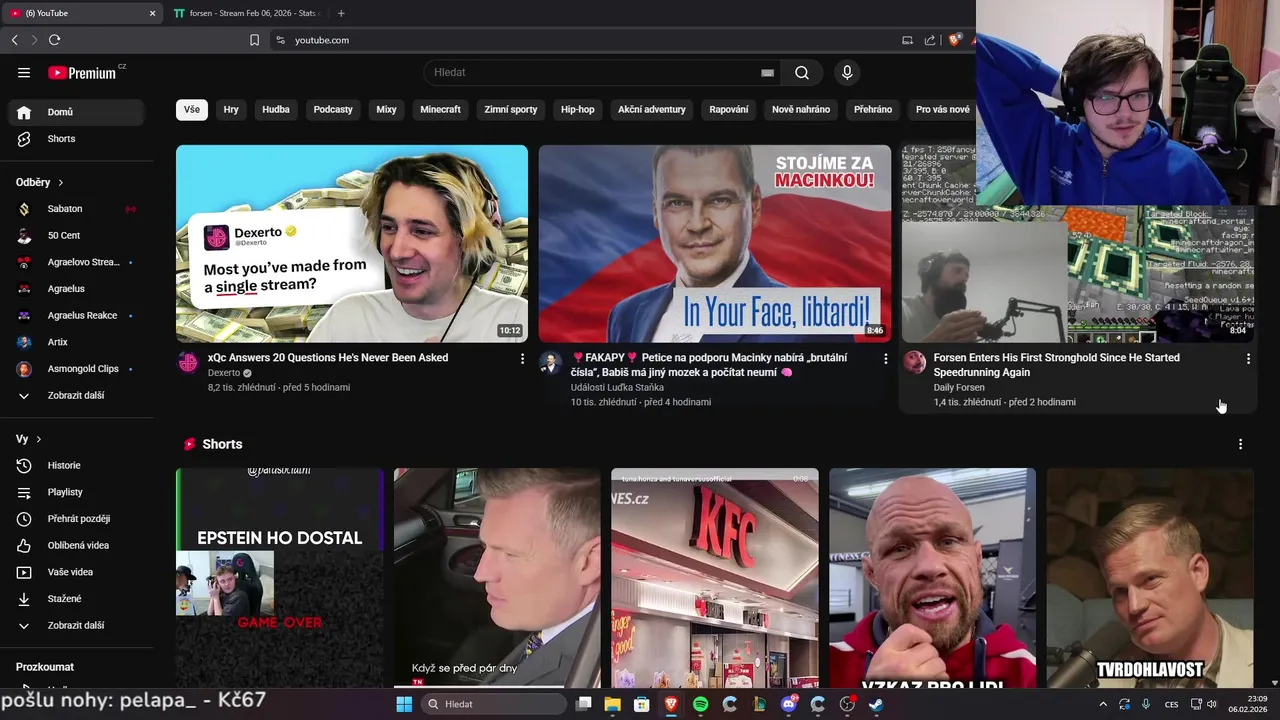The width and height of the screenshot is (1280, 720).
Task: Open Stažené downloads in sidebar
Action: tap(77, 599)
